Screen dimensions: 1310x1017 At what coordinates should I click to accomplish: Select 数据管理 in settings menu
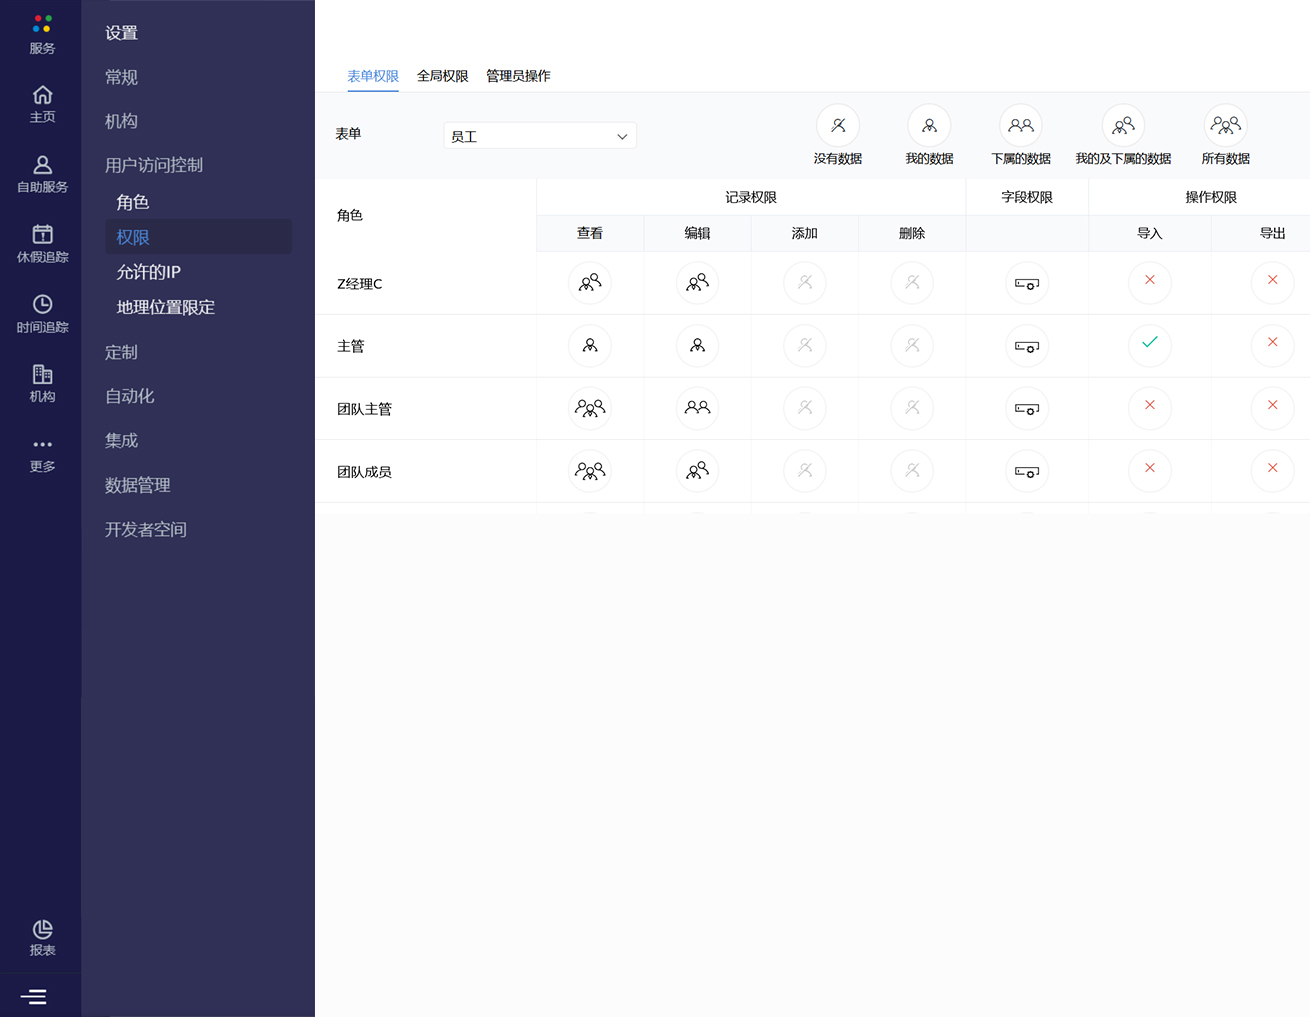137,485
